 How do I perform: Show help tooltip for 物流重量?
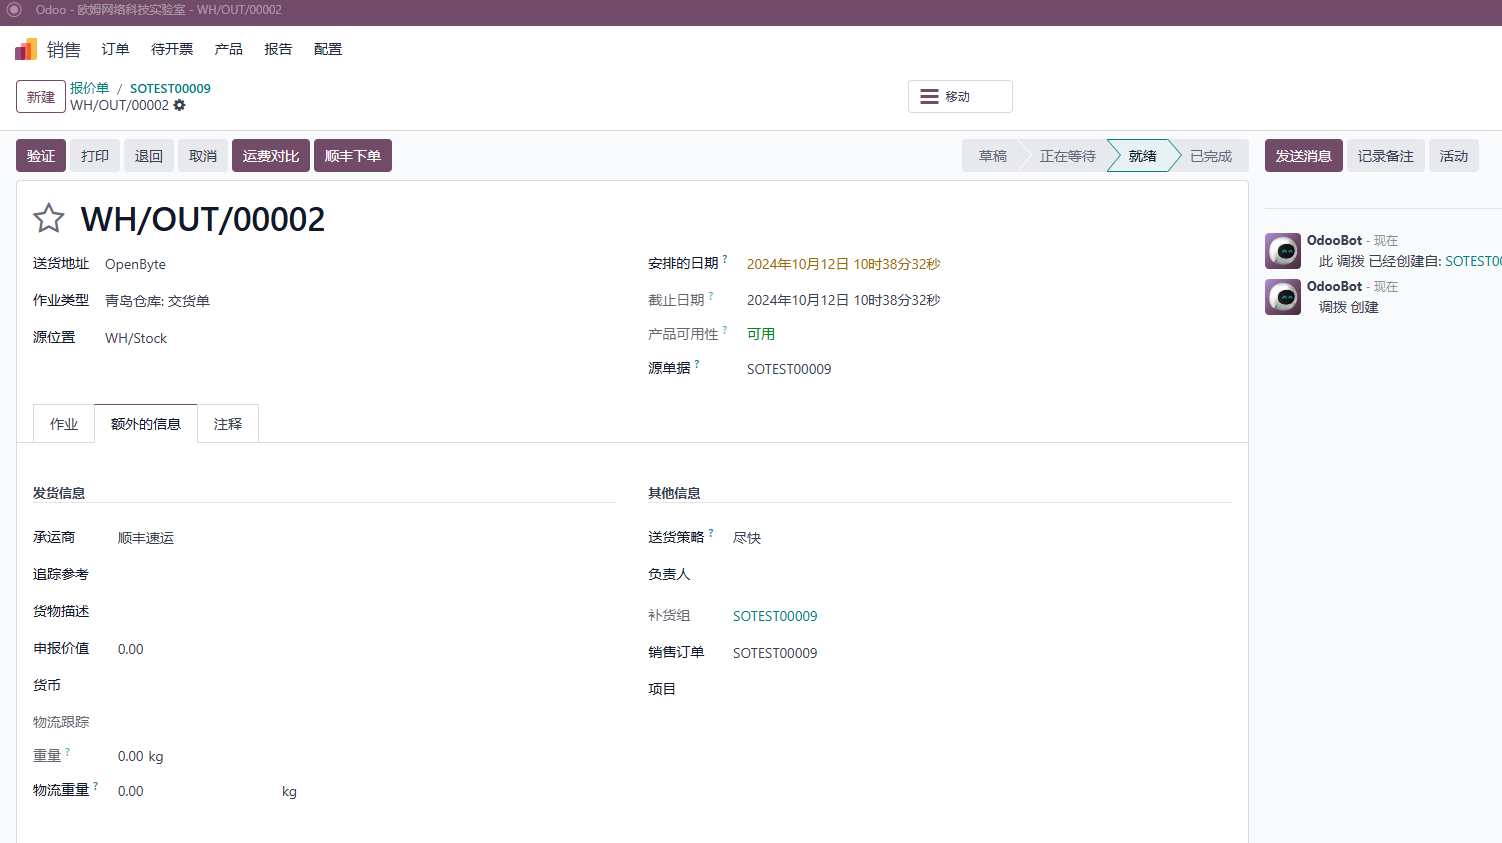(x=96, y=786)
